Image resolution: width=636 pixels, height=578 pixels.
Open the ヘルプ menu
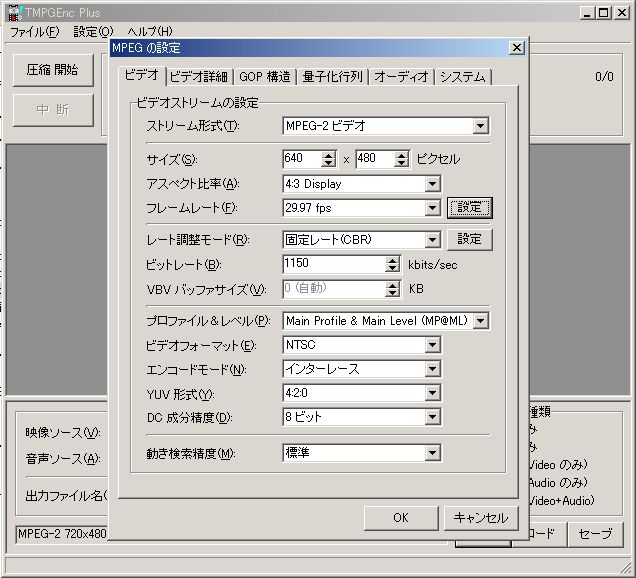150,31
